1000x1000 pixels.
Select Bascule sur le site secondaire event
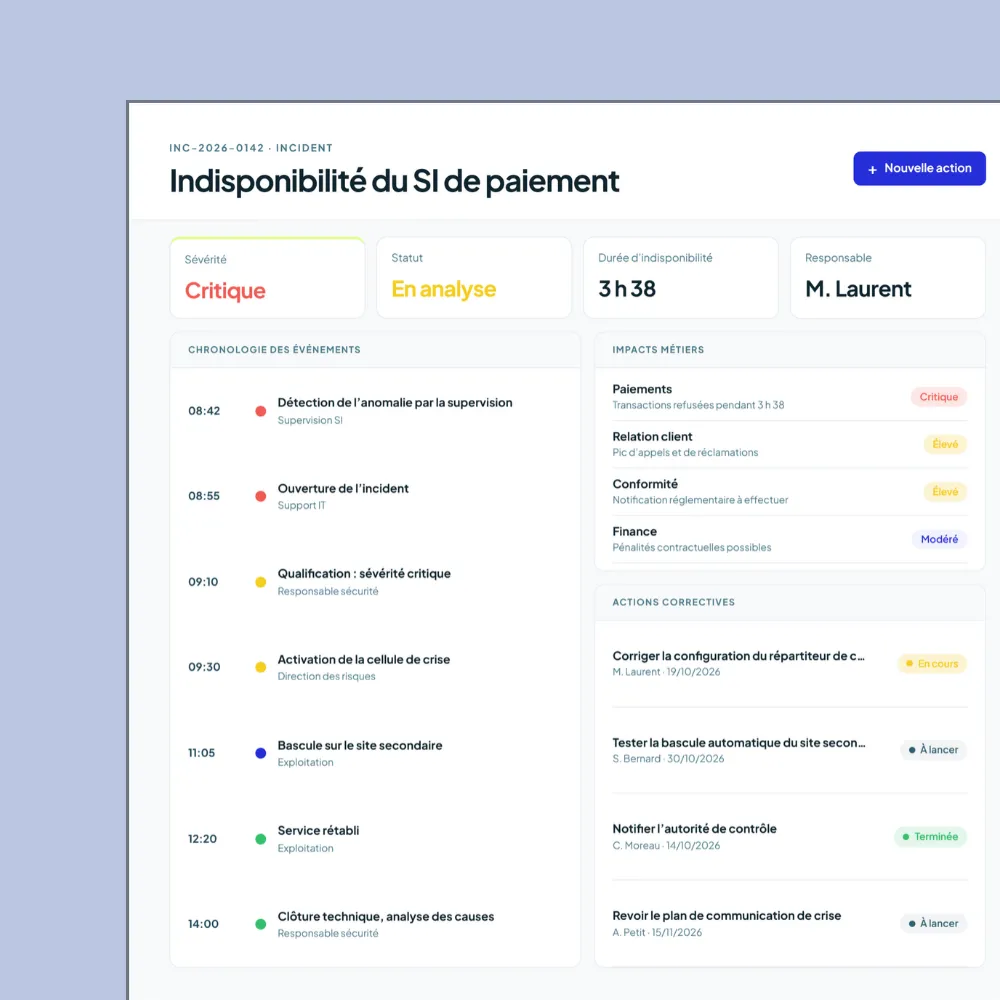tap(375, 753)
